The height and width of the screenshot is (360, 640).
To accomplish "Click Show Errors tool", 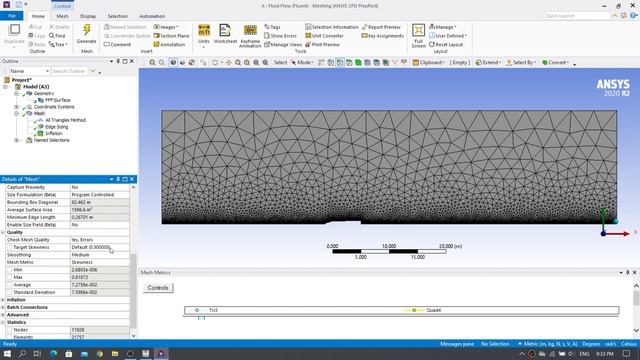I will pyautogui.click(x=280, y=36).
